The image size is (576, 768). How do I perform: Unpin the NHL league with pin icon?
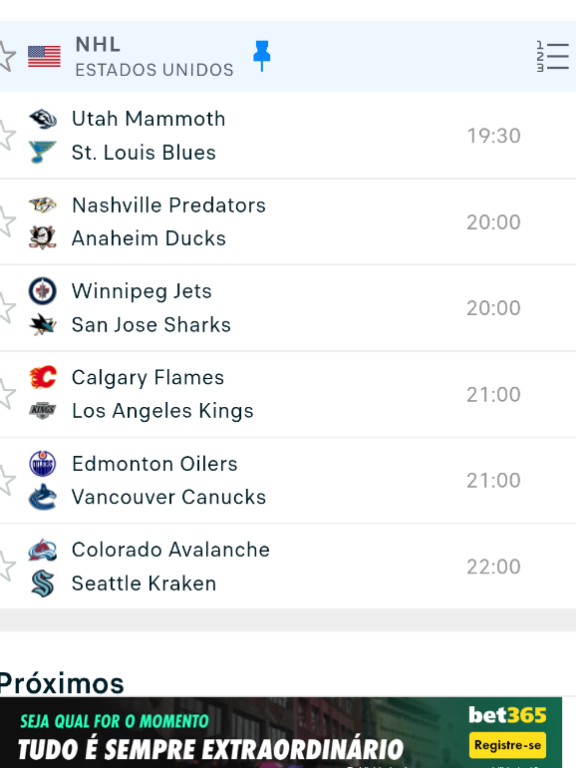tap(262, 56)
